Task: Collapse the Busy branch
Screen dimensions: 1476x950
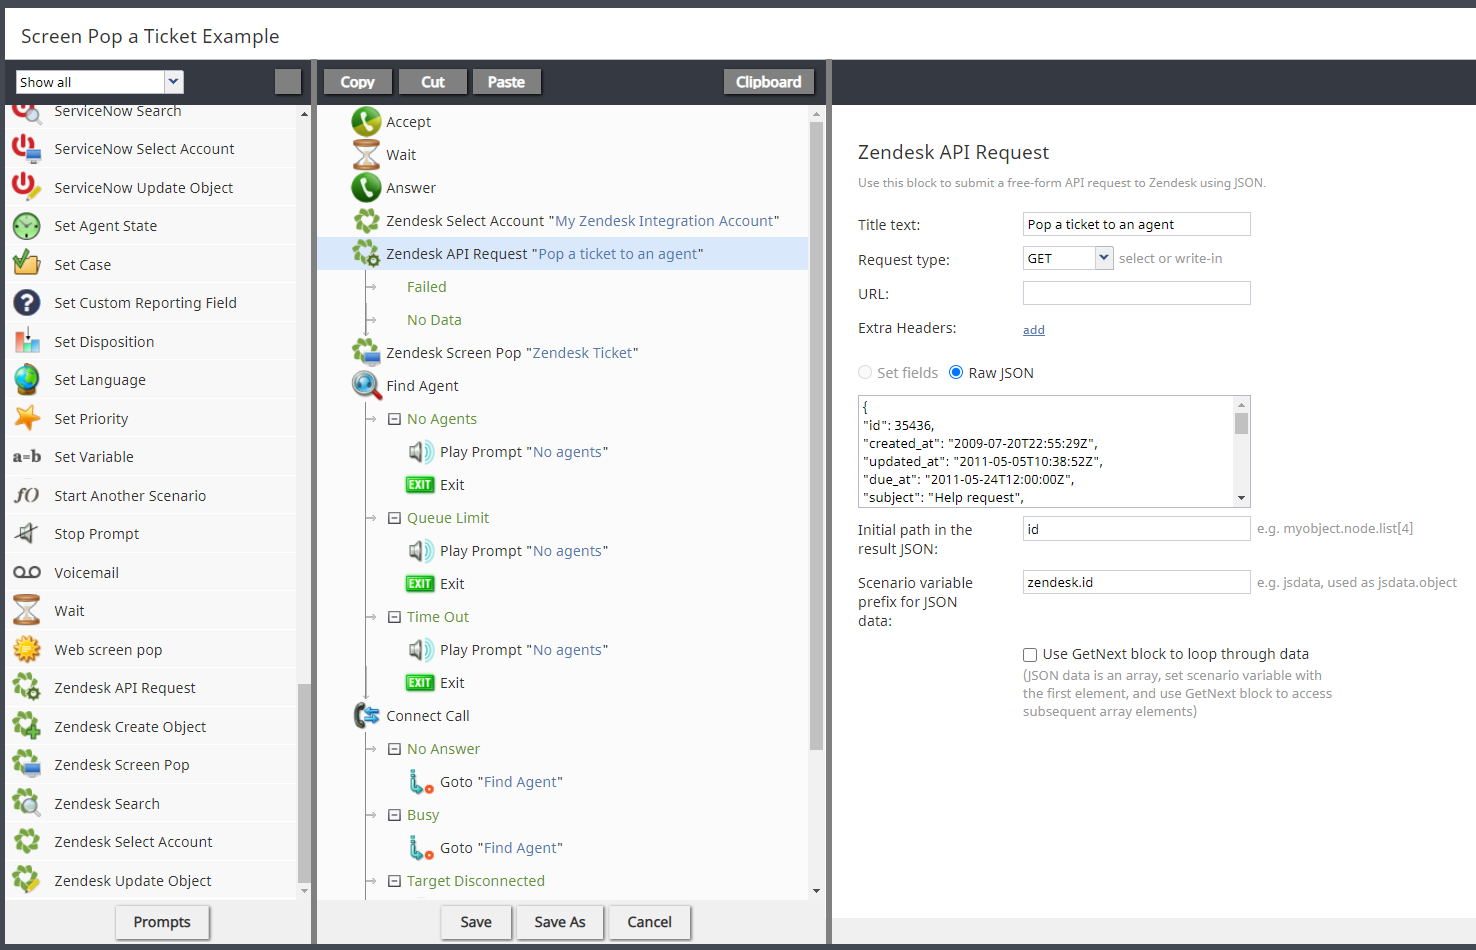Action: pyautogui.click(x=394, y=815)
